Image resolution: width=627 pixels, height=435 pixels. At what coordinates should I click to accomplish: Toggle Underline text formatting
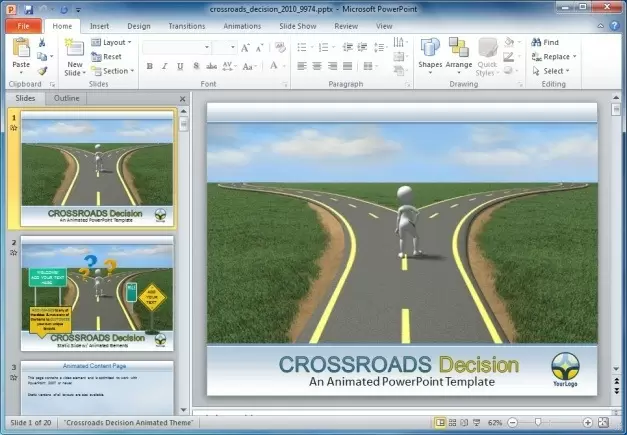[x=178, y=66]
